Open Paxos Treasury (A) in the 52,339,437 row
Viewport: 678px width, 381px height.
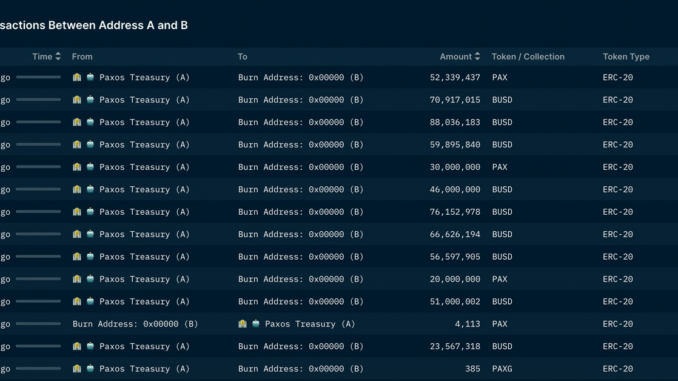click(144, 77)
